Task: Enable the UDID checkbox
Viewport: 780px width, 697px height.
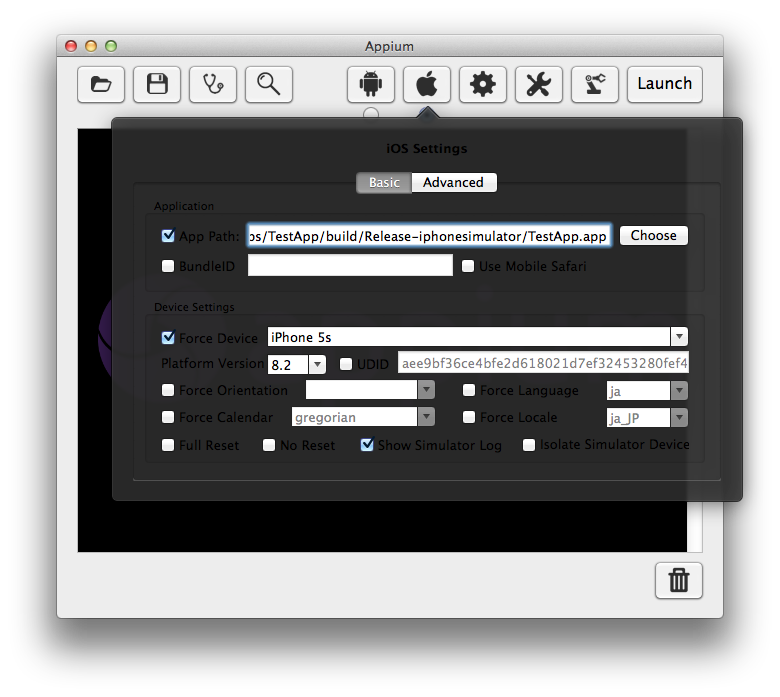Action: [346, 364]
